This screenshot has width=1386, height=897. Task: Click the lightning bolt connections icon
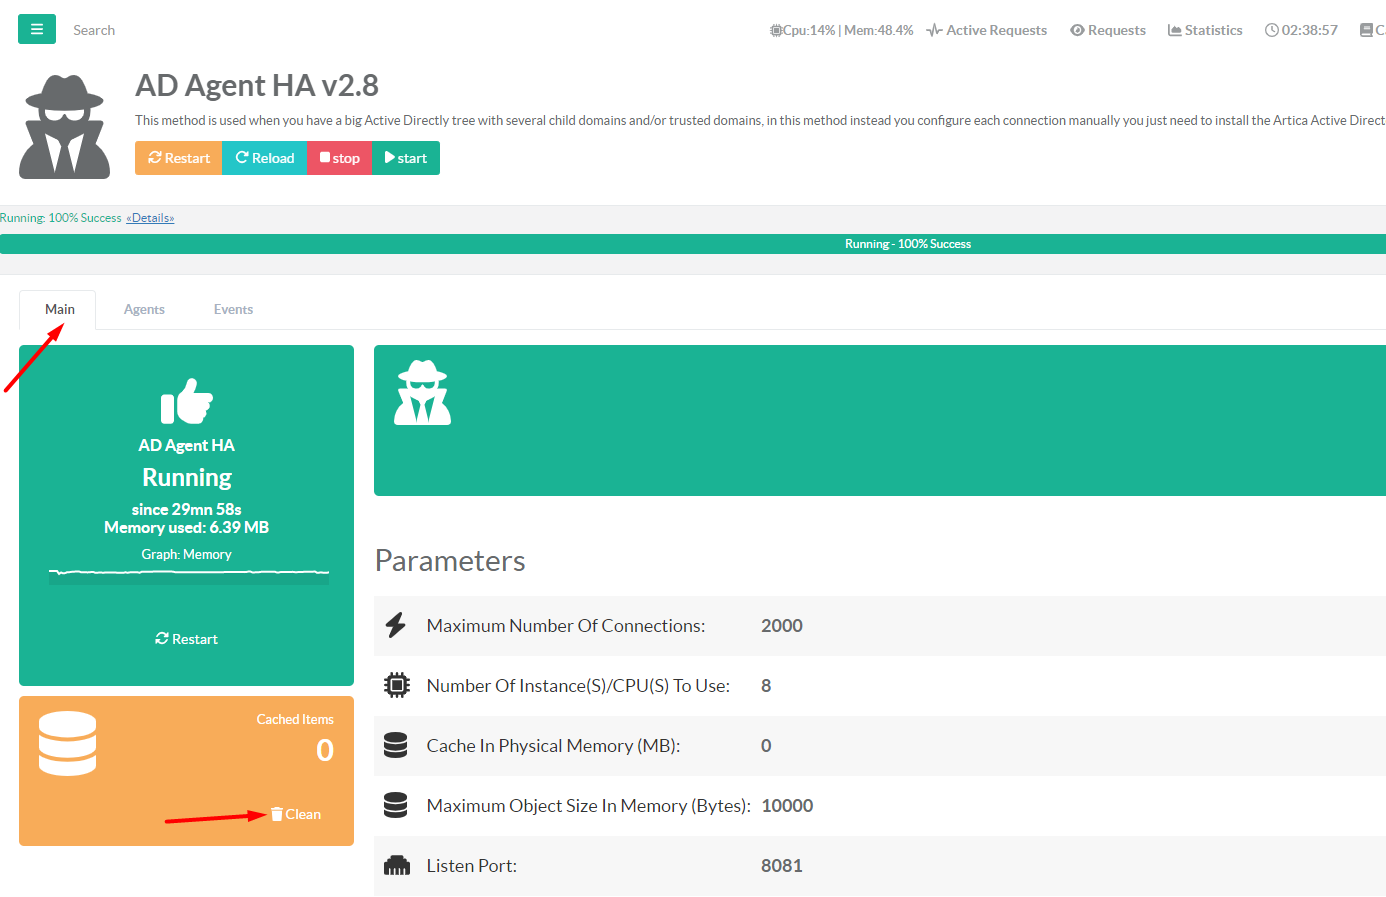pos(396,626)
